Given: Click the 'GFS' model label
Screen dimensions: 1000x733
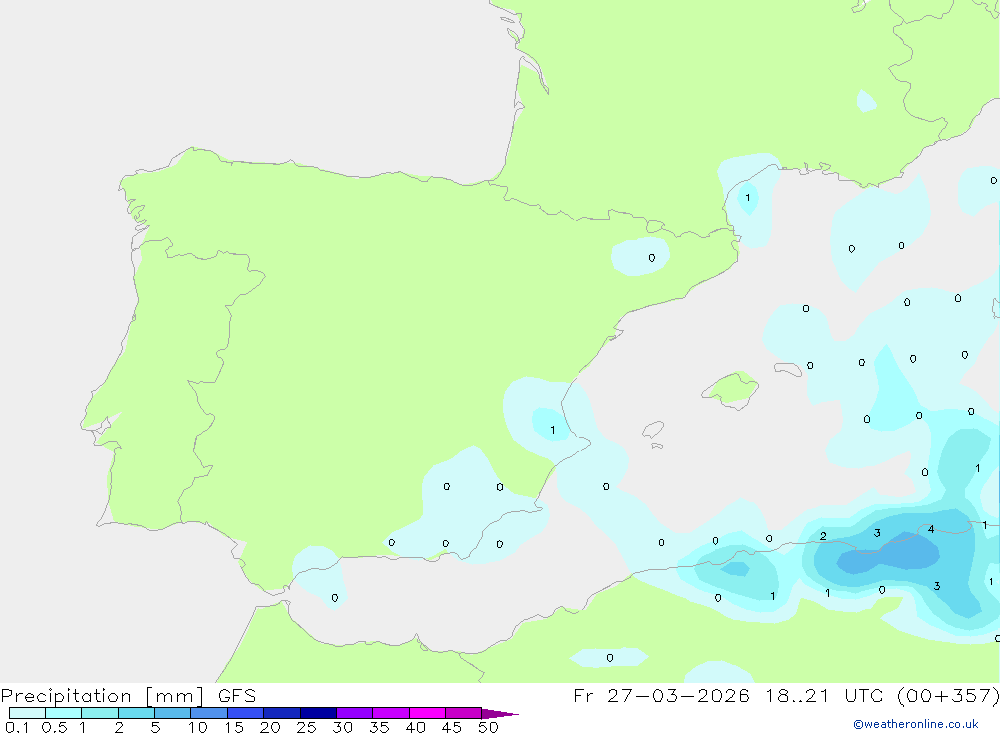Looking at the screenshot, I should pos(237,696).
